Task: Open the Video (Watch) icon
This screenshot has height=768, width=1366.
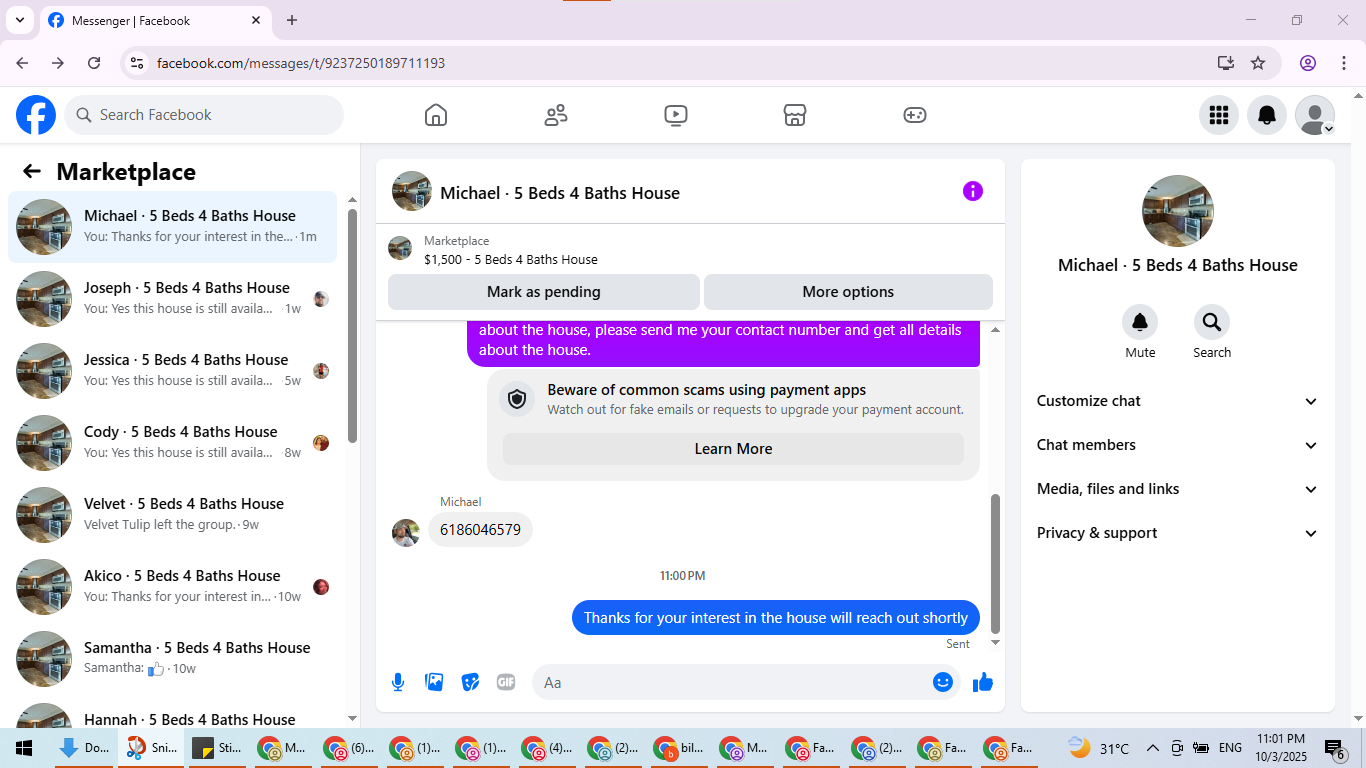Action: tap(676, 115)
